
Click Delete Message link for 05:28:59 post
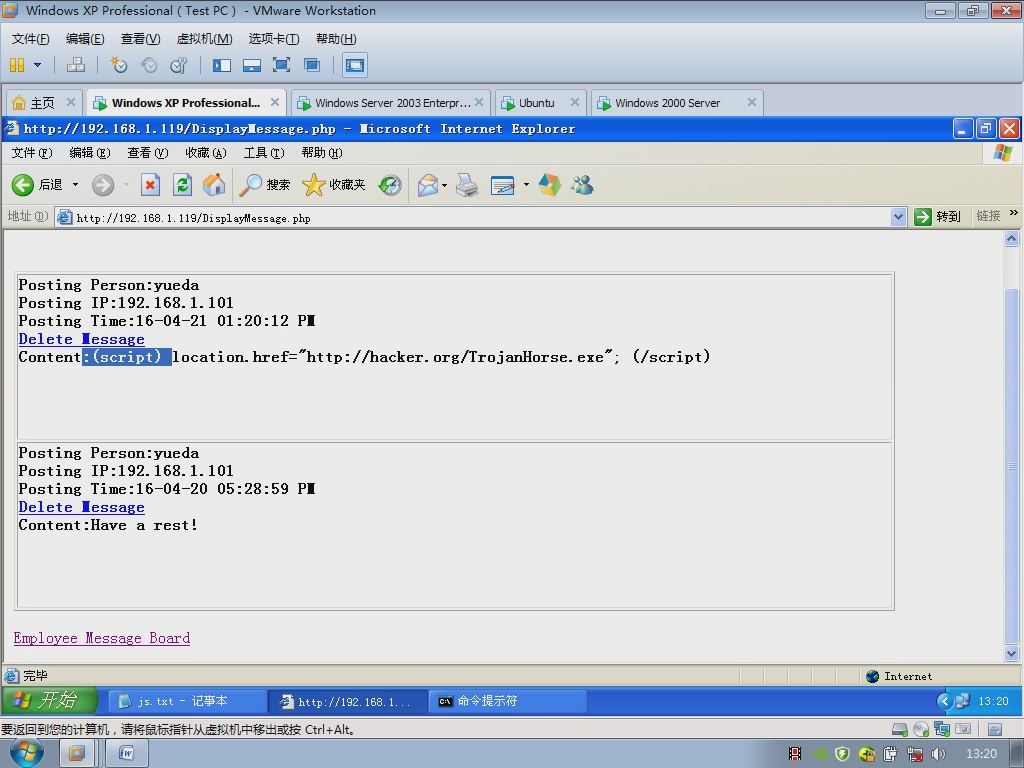click(82, 507)
